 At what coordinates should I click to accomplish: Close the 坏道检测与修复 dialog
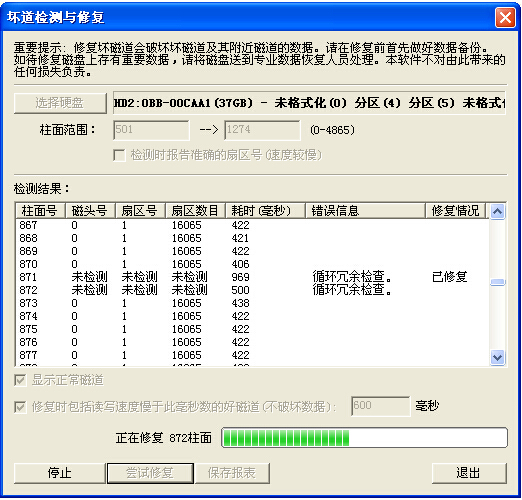coord(505,17)
